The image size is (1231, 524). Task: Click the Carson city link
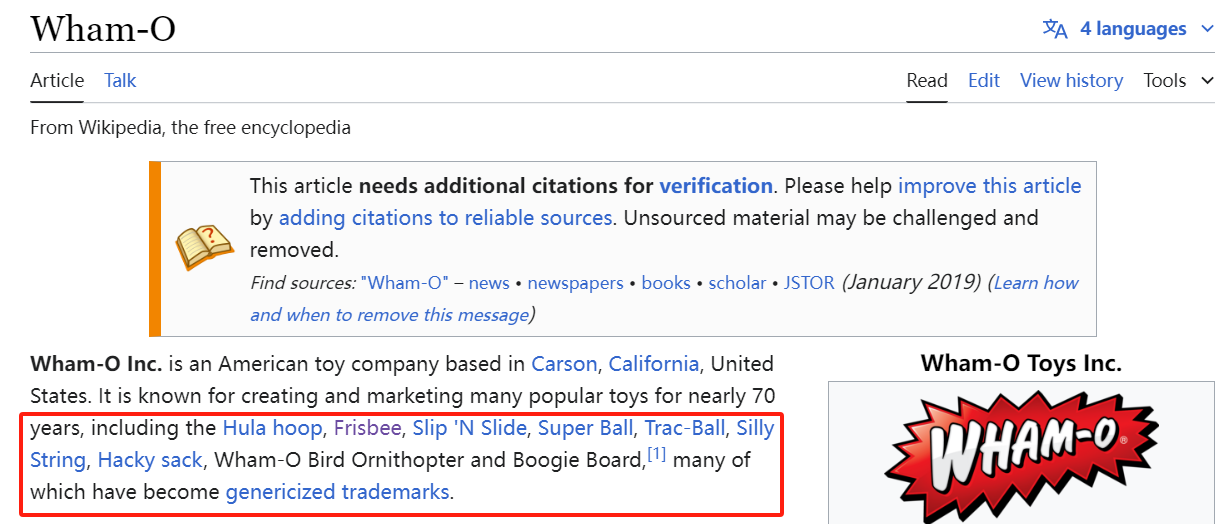tap(564, 364)
